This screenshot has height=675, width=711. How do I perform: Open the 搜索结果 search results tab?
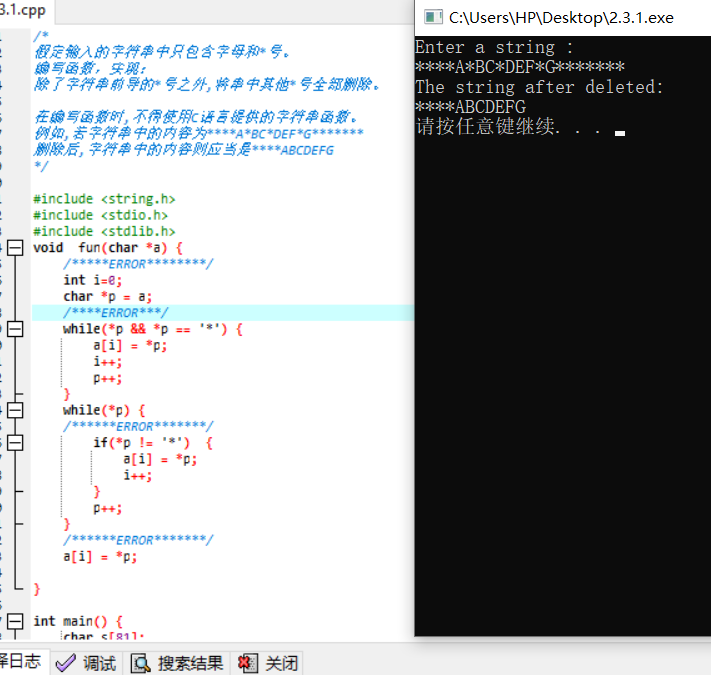[x=177, y=663]
